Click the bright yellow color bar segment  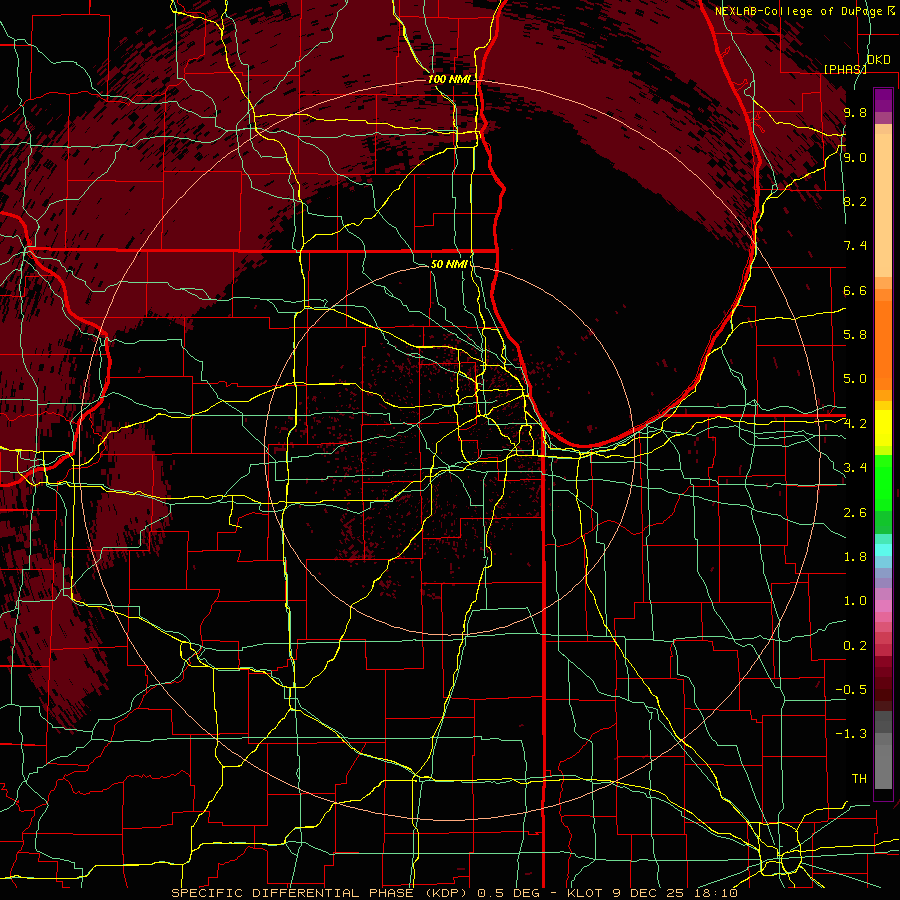tap(883, 428)
